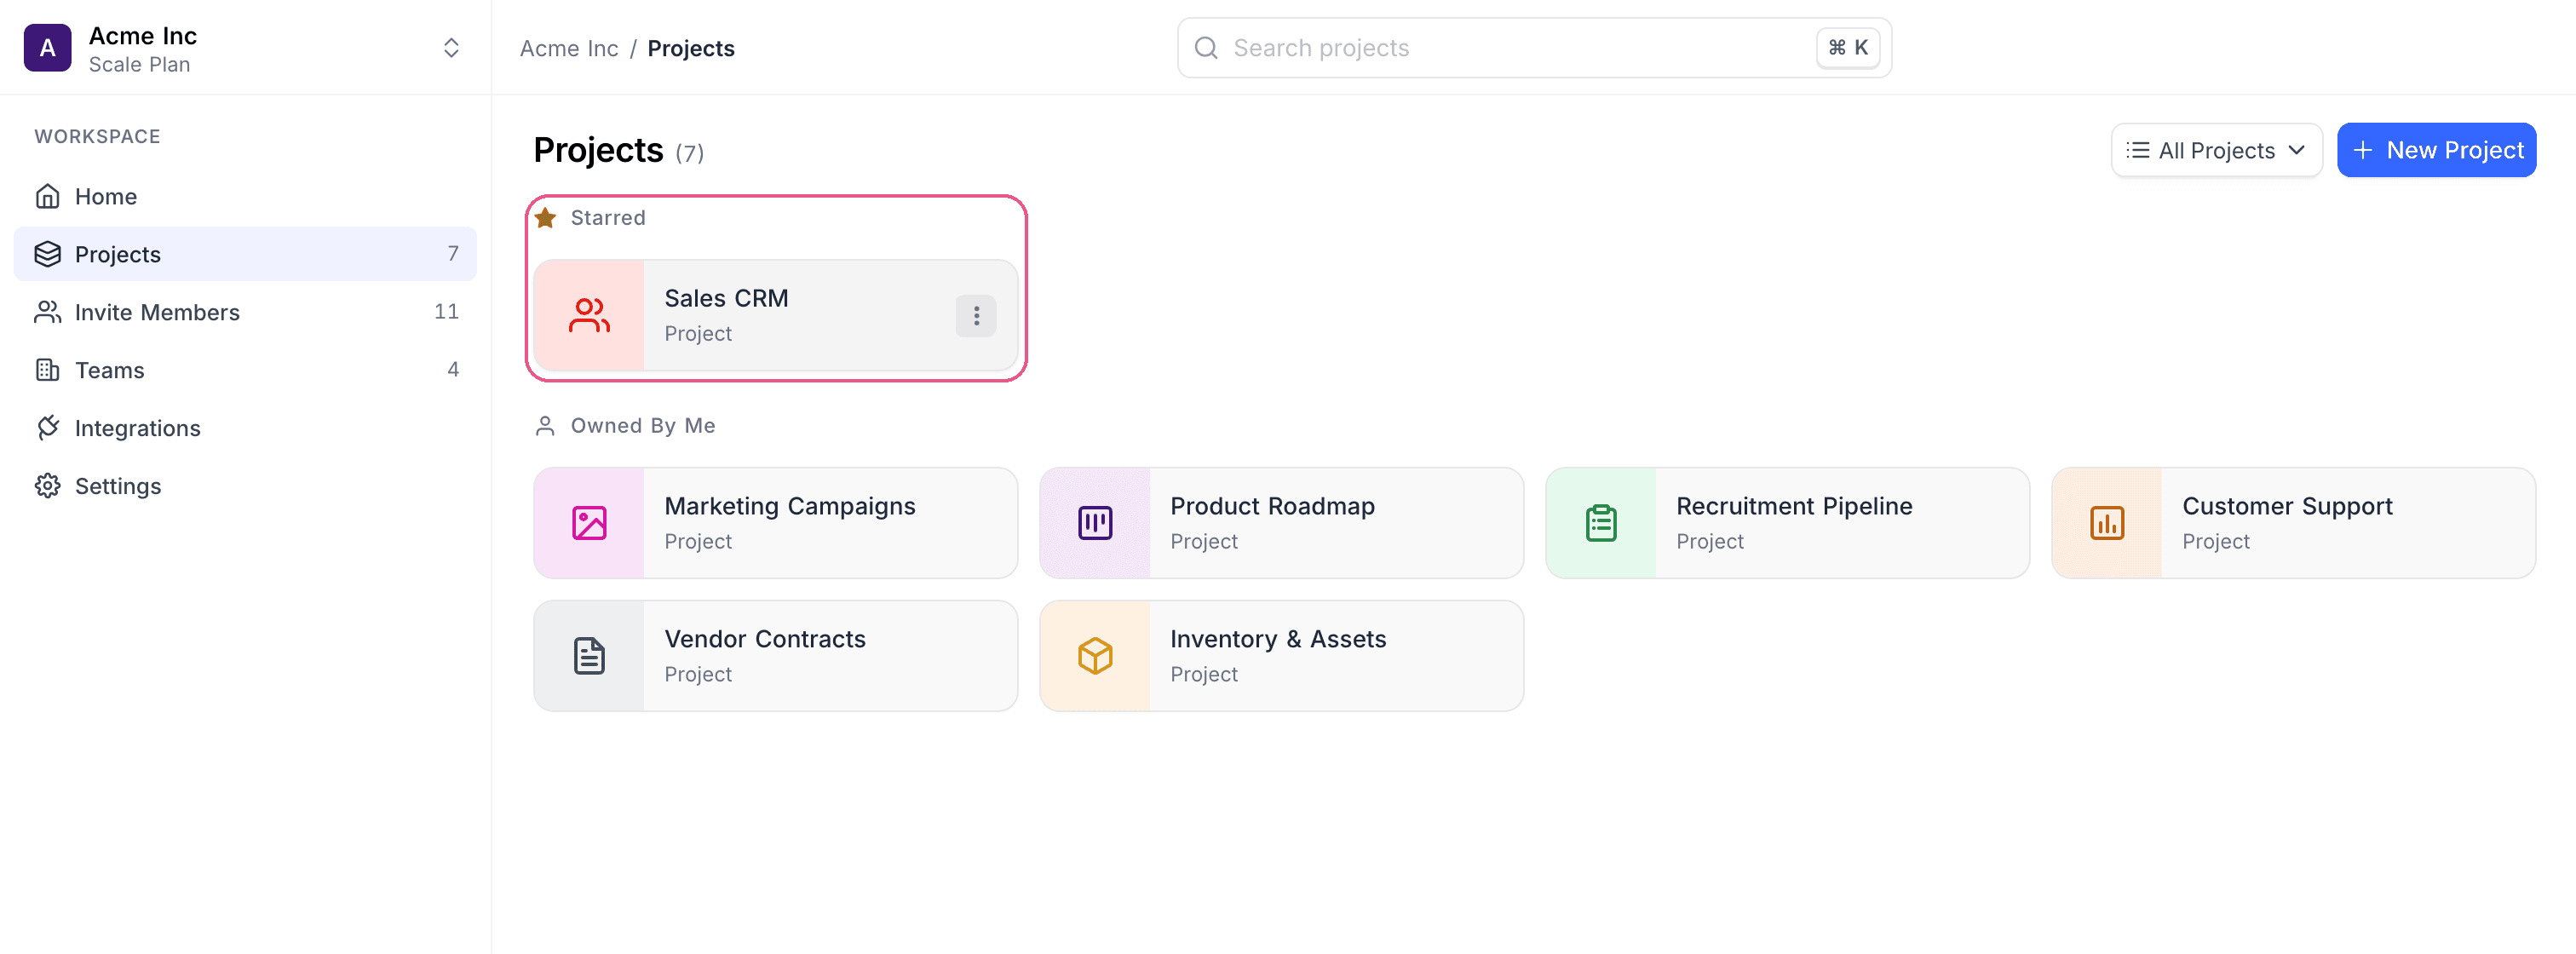
Task: Click the ⌘ K shortcut badge
Action: [1847, 48]
